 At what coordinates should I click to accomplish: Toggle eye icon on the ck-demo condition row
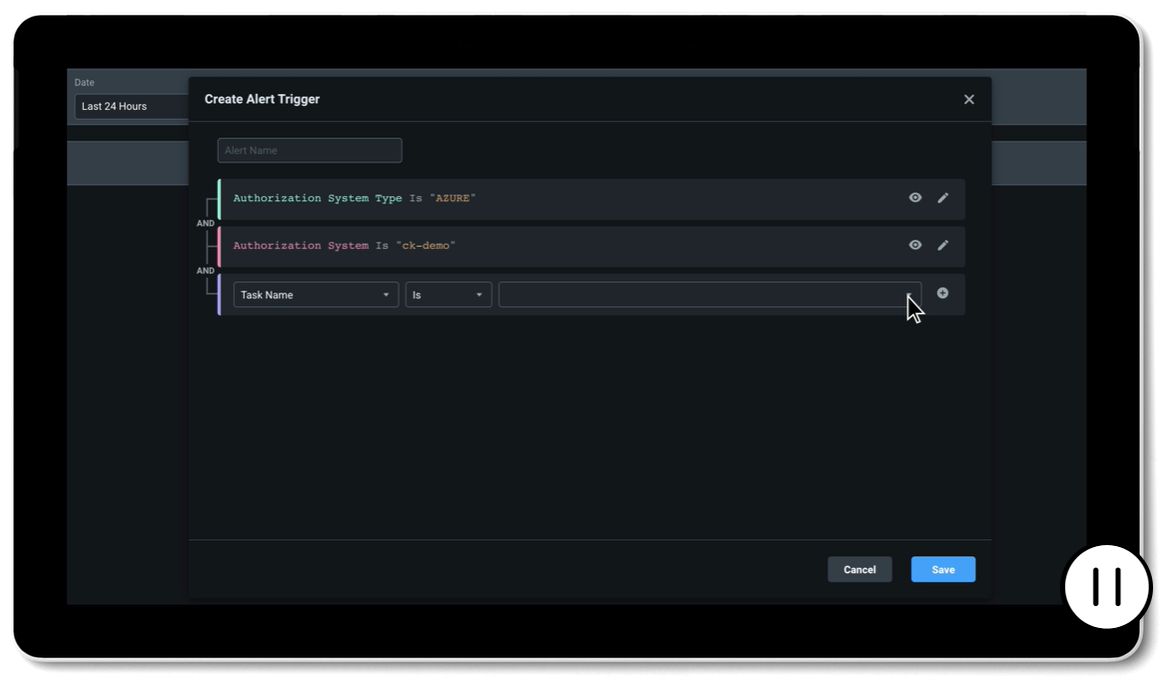pos(915,245)
